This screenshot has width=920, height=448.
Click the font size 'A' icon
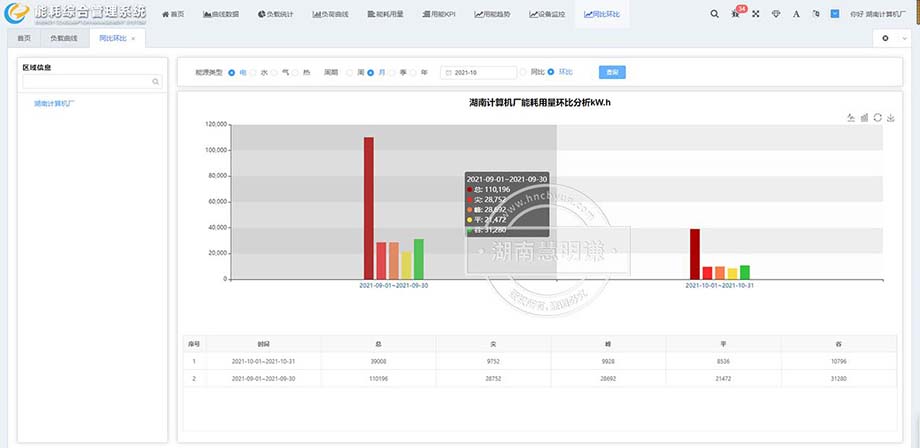[x=796, y=15]
